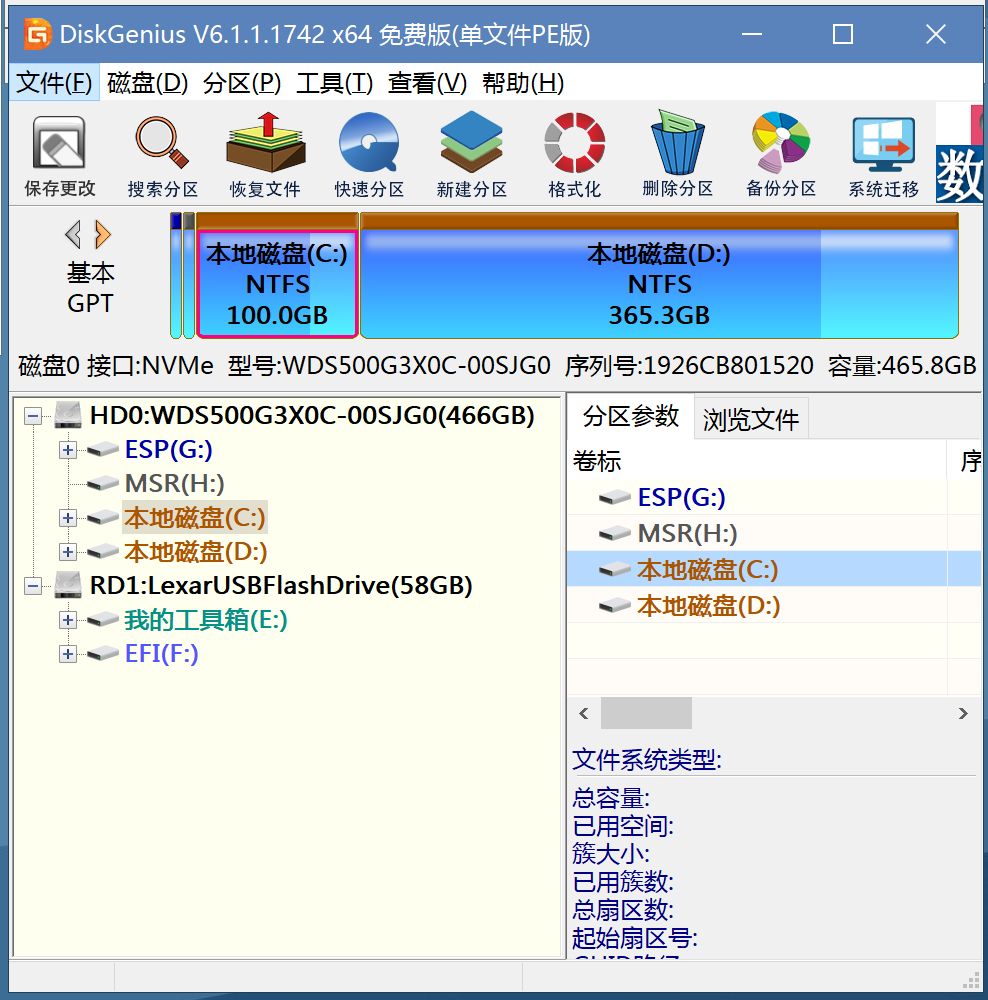Expand the 本地磁盘(D:) tree node
988x1000 pixels.
[68, 552]
